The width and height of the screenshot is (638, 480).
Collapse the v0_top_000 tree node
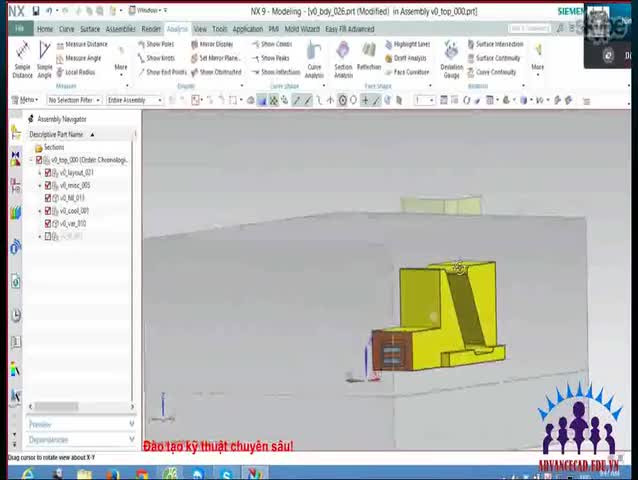click(x=31, y=160)
